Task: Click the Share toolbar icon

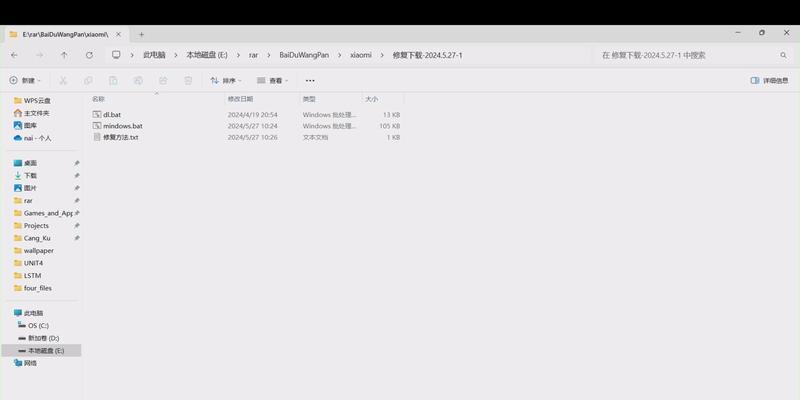Action: tap(163, 81)
